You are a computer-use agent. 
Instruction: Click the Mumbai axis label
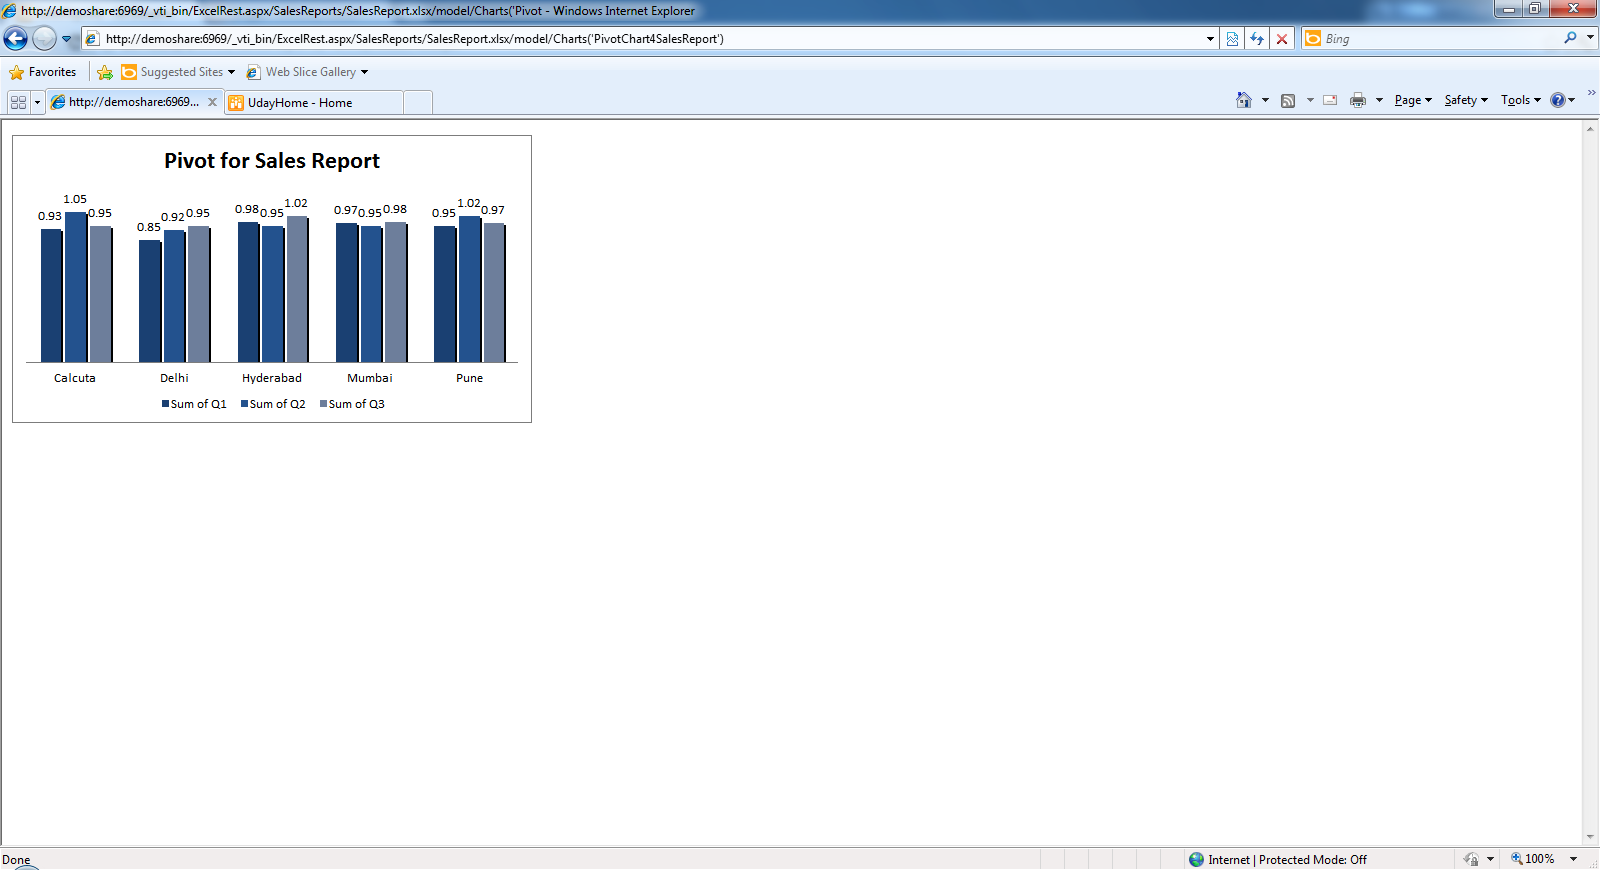pos(370,378)
